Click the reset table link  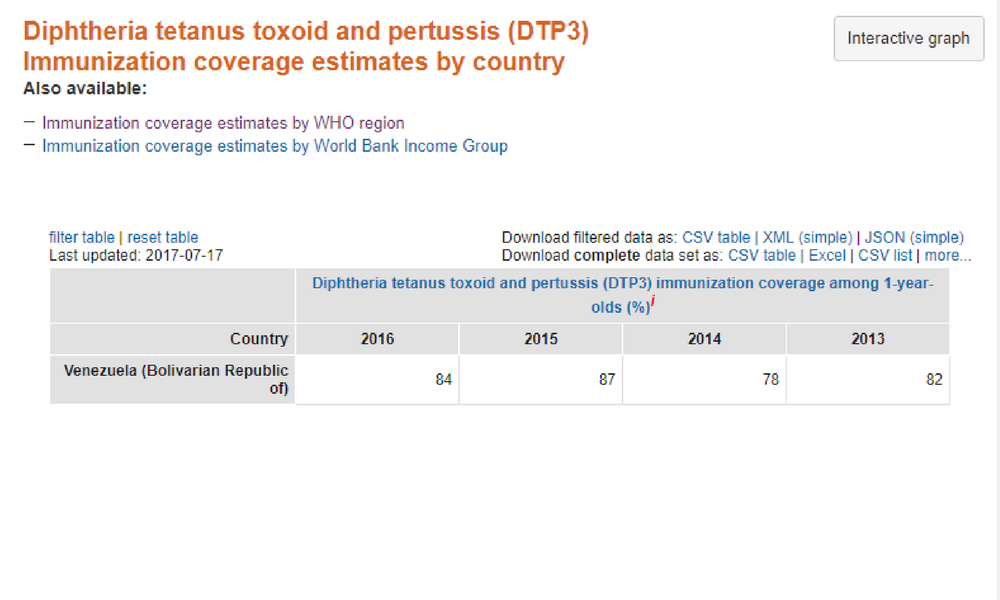pyautogui.click(x=163, y=237)
